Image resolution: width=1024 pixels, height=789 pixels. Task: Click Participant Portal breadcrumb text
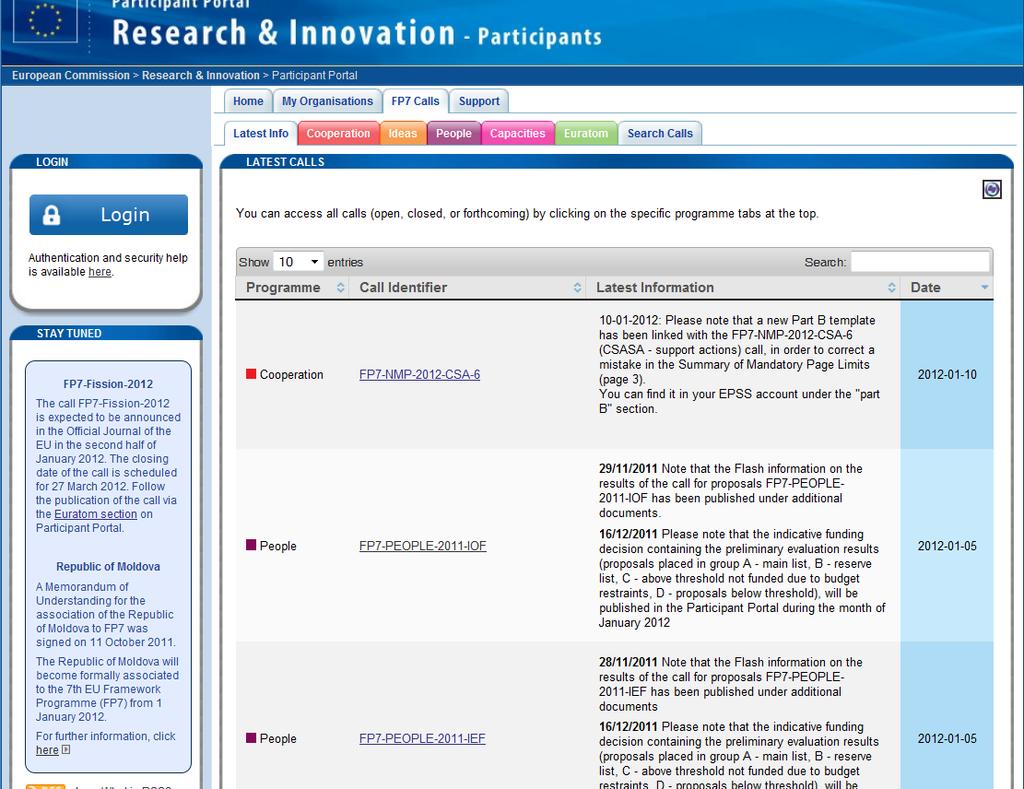point(315,75)
